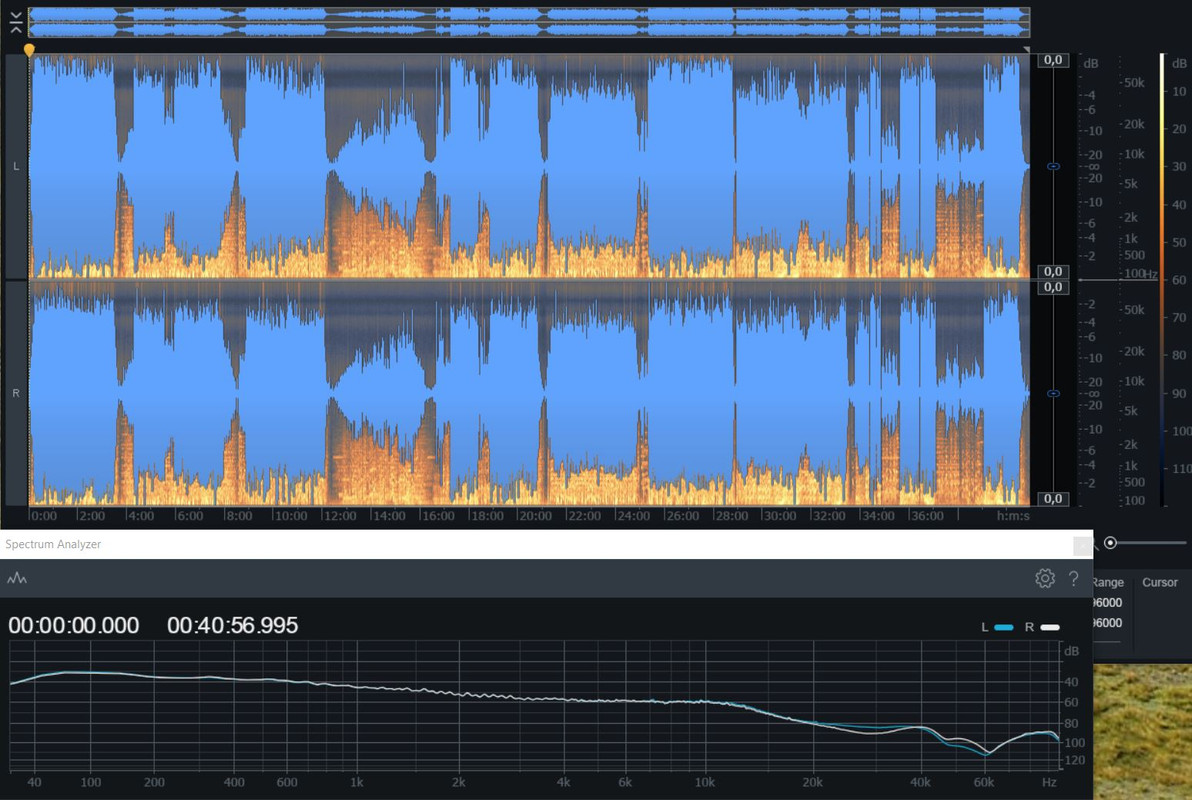Click the zoom slider knob beside analyzer title

[1111, 543]
